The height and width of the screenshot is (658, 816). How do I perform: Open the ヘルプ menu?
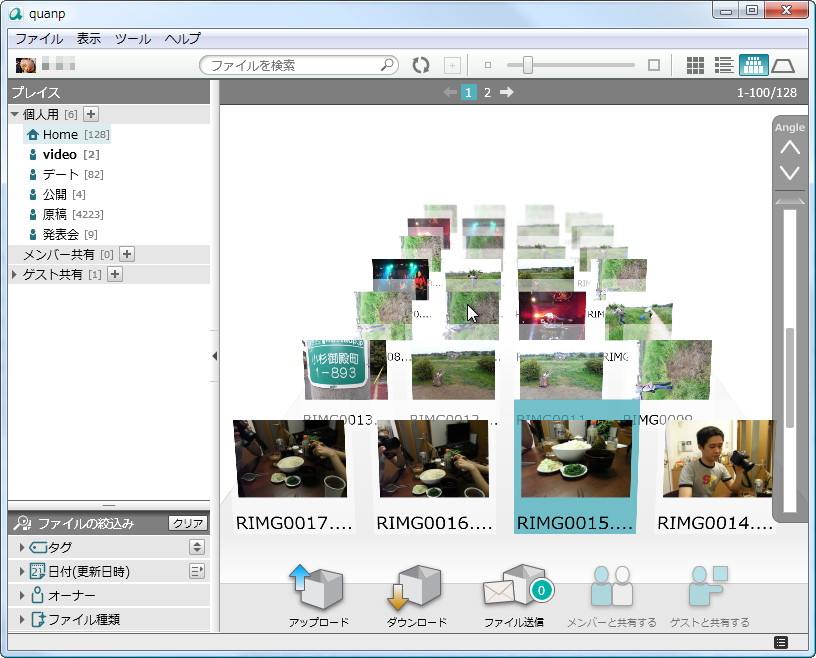click(183, 39)
